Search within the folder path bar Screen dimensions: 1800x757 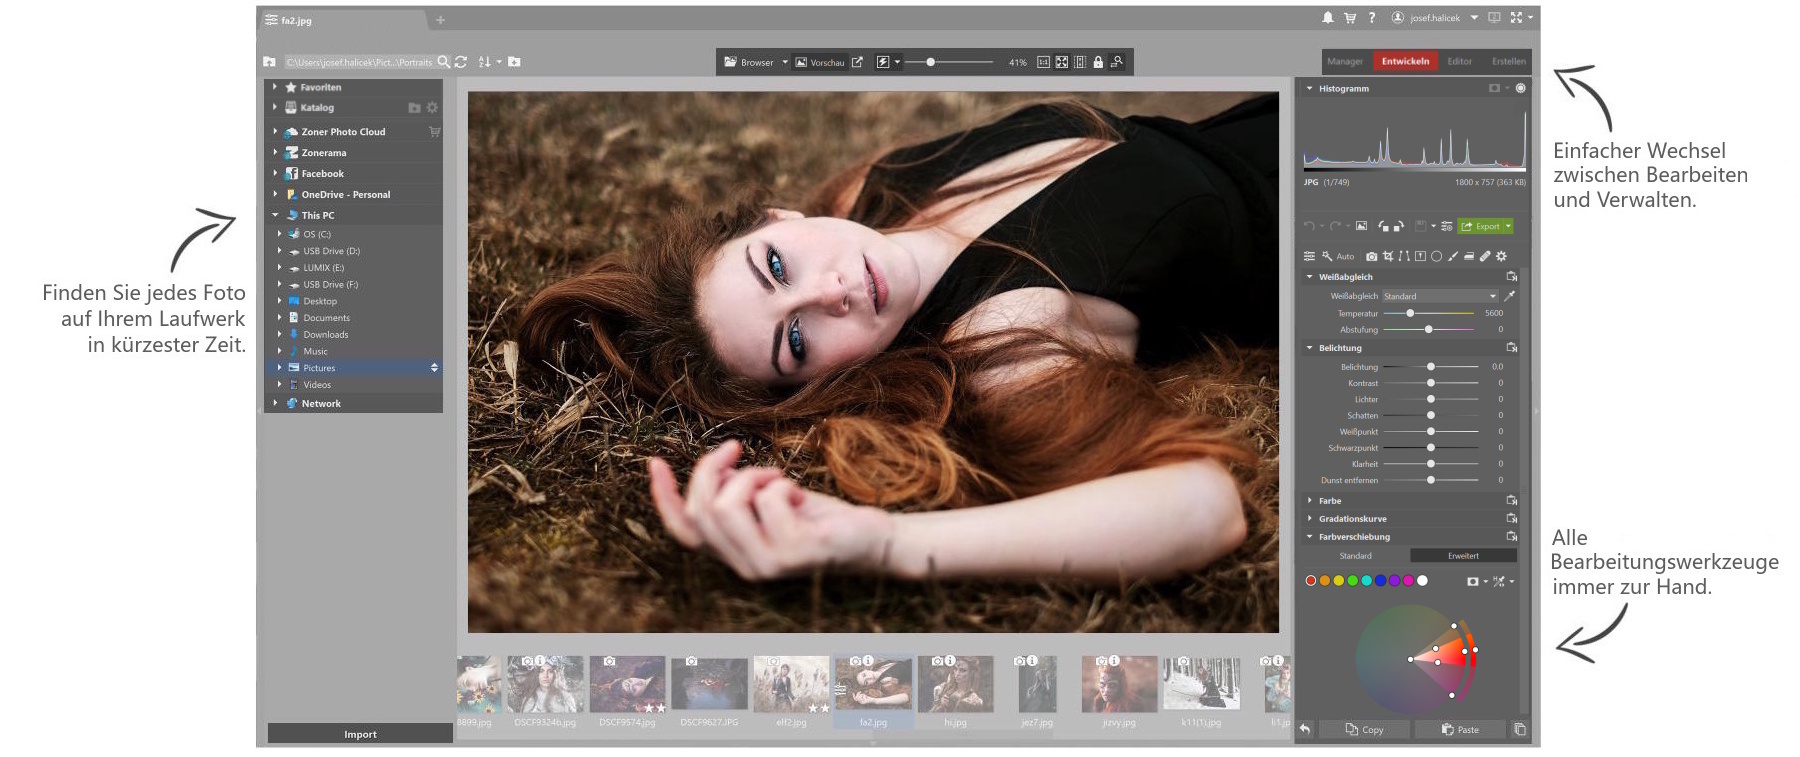pyautogui.click(x=444, y=62)
